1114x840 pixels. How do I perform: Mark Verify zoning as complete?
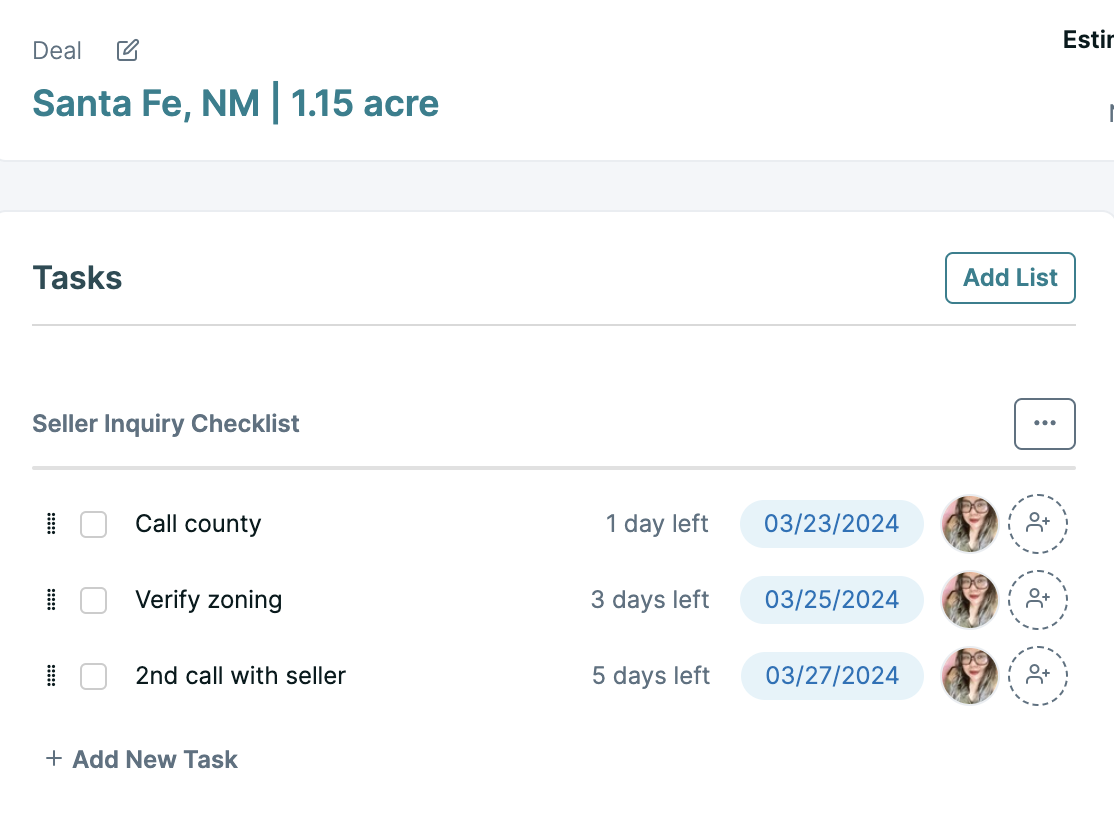click(x=93, y=601)
